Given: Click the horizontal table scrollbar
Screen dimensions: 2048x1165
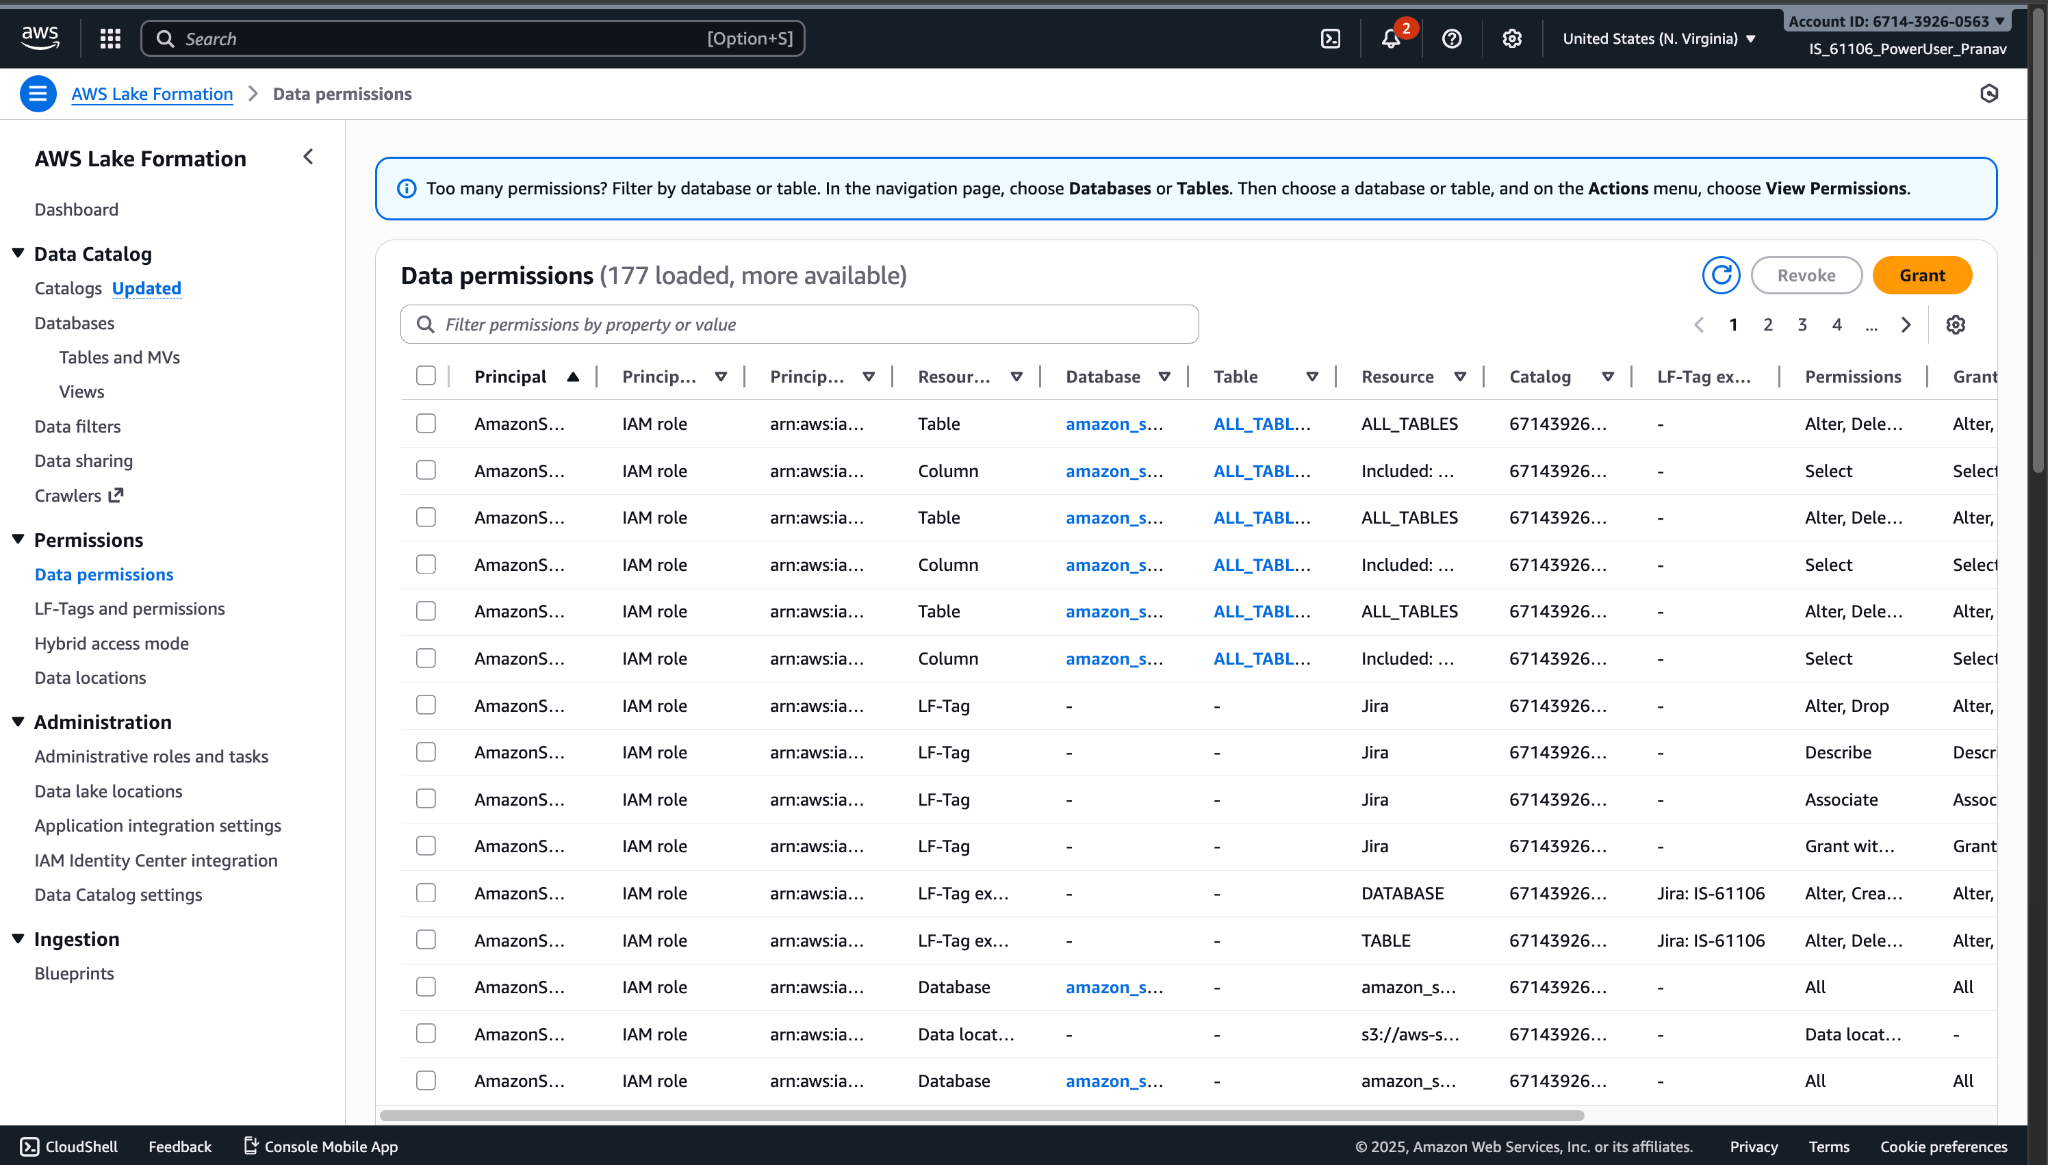Looking at the screenshot, I should pos(982,1115).
